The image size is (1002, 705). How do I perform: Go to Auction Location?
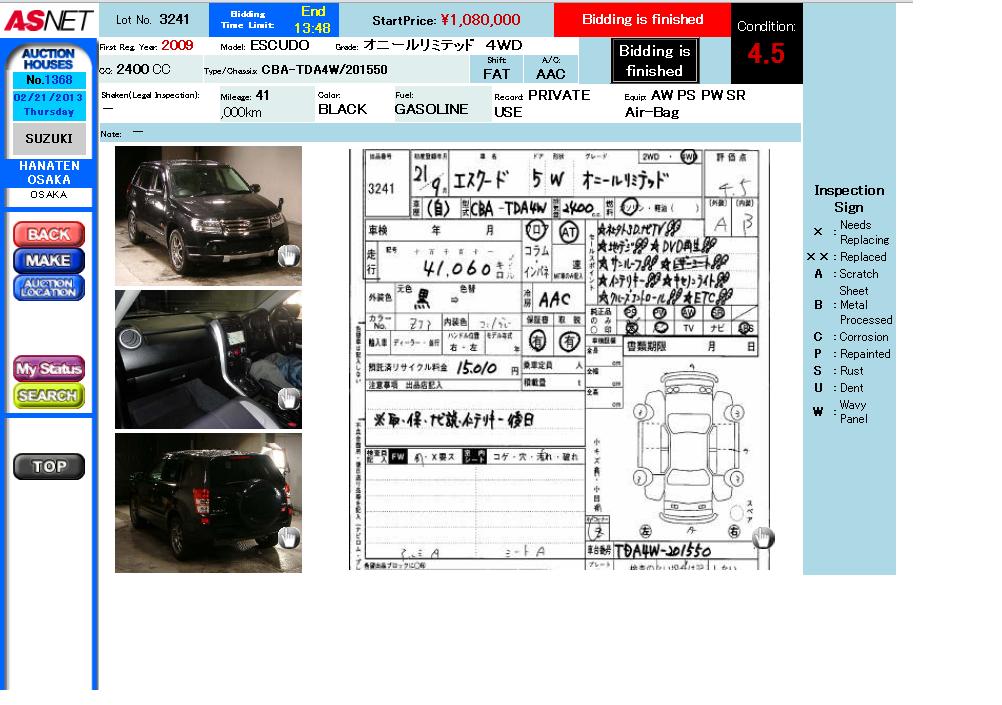click(48, 288)
